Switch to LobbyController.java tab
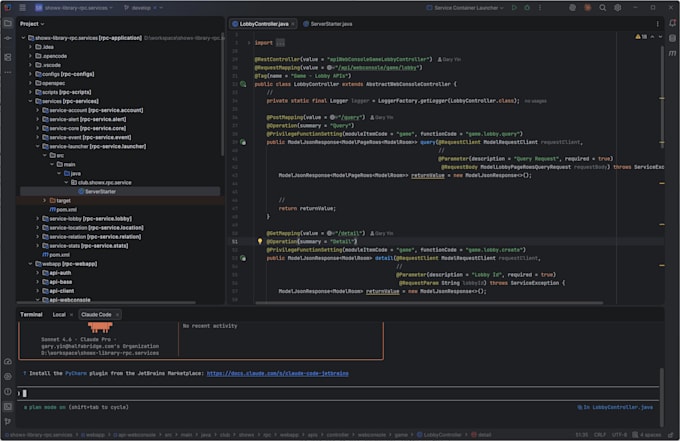 pos(261,24)
